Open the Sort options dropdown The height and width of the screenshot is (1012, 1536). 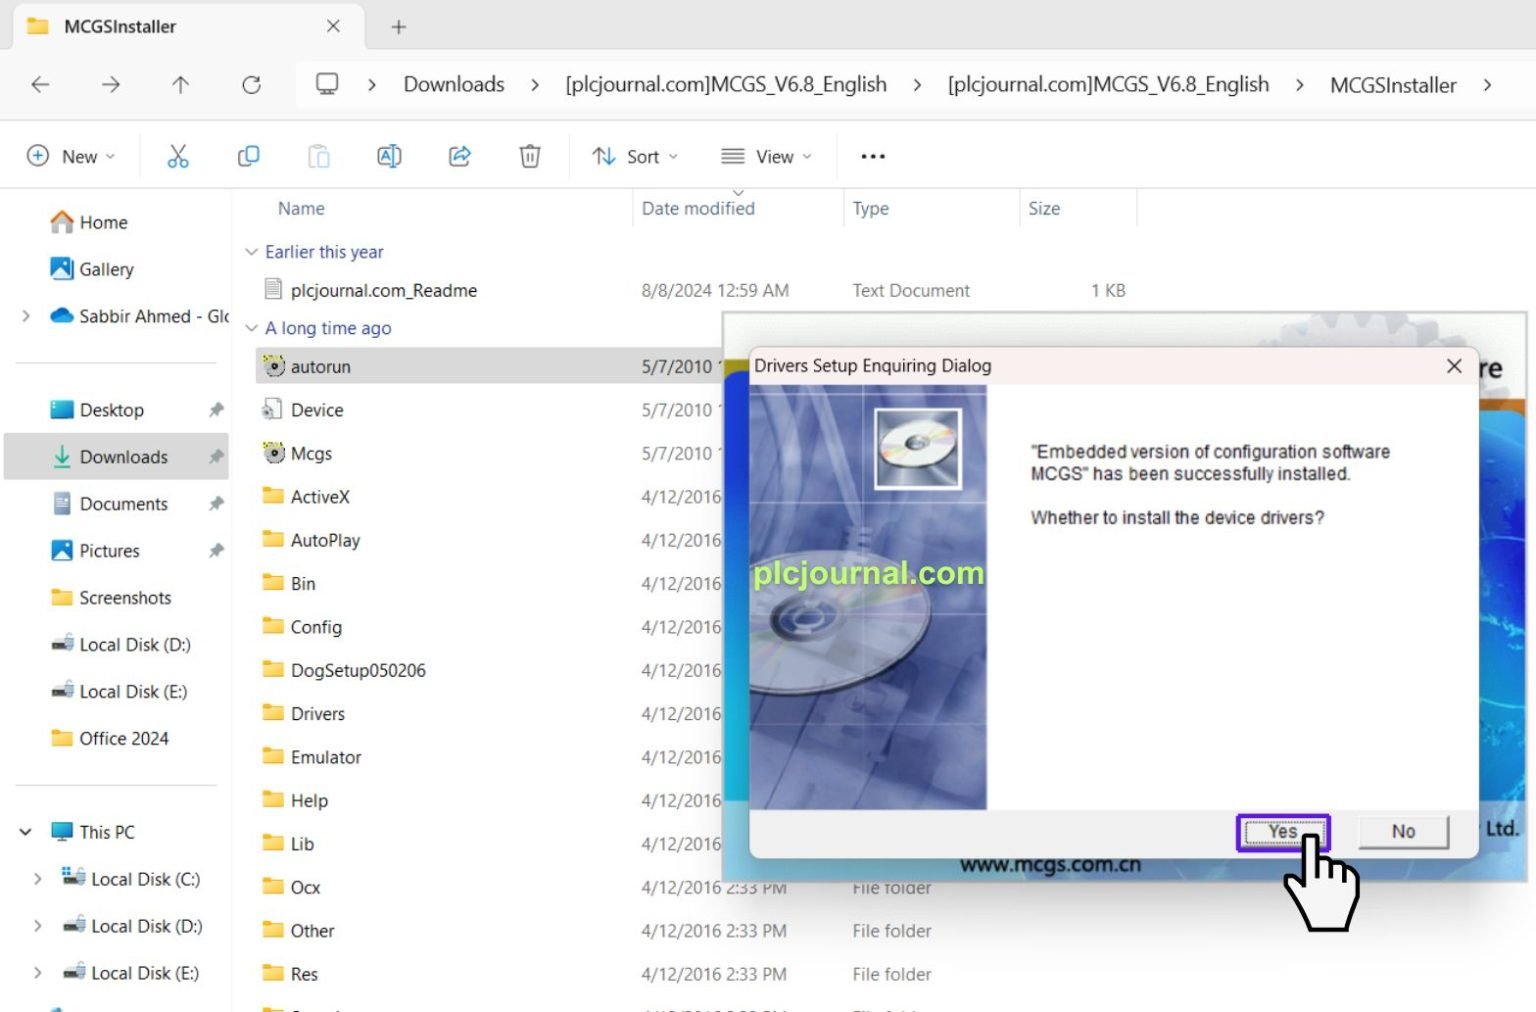pyautogui.click(x=634, y=155)
